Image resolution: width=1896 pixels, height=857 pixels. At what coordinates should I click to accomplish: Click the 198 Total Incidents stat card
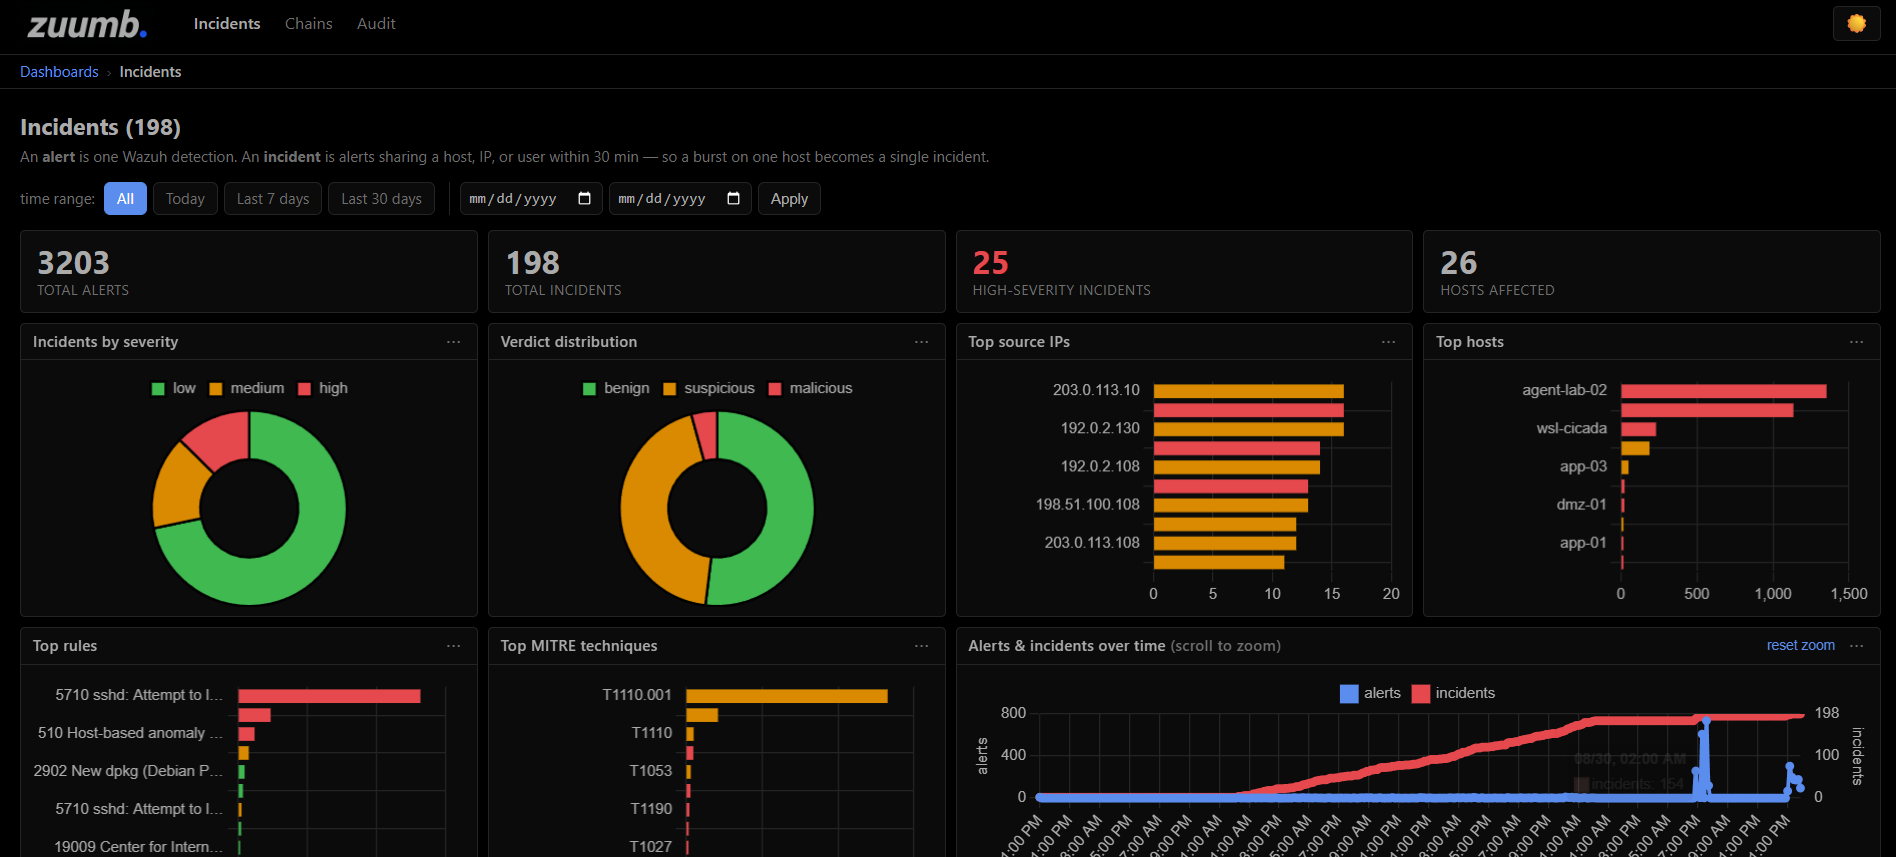[716, 272]
